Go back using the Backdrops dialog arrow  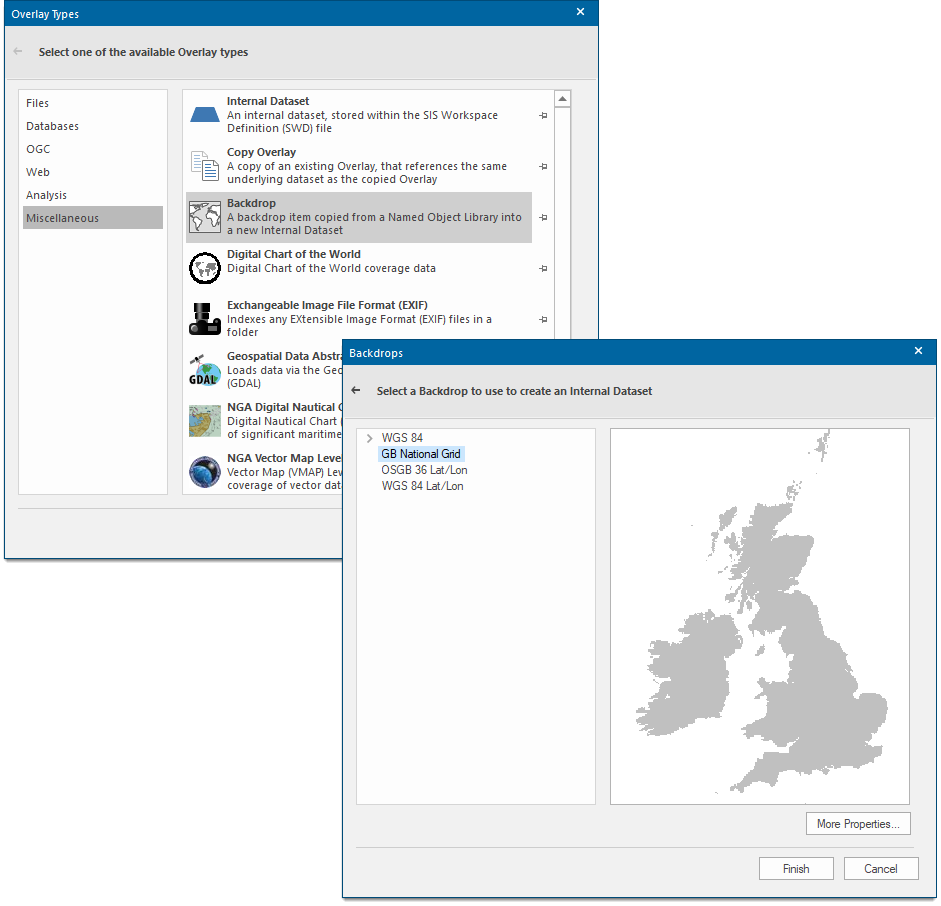coord(356,390)
